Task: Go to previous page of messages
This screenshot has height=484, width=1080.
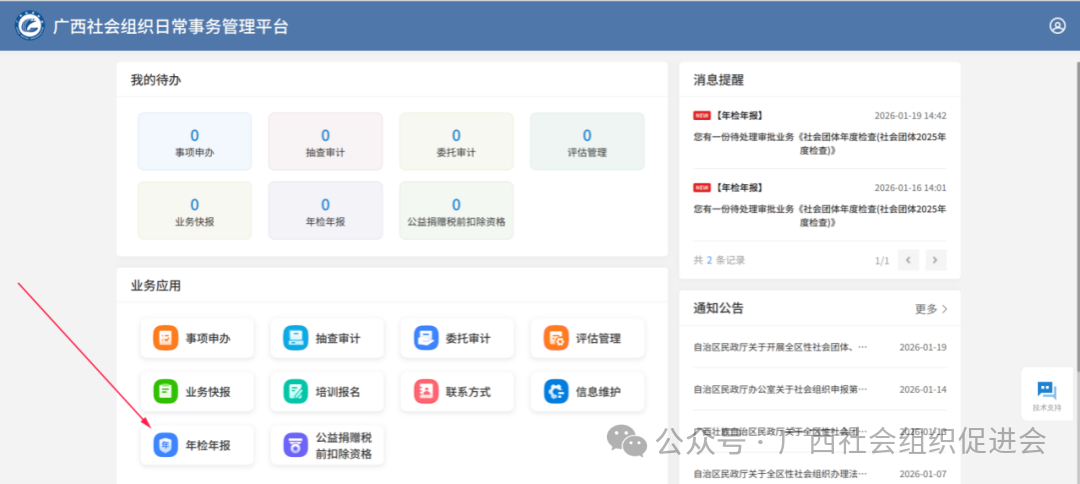Action: pyautogui.click(x=908, y=260)
